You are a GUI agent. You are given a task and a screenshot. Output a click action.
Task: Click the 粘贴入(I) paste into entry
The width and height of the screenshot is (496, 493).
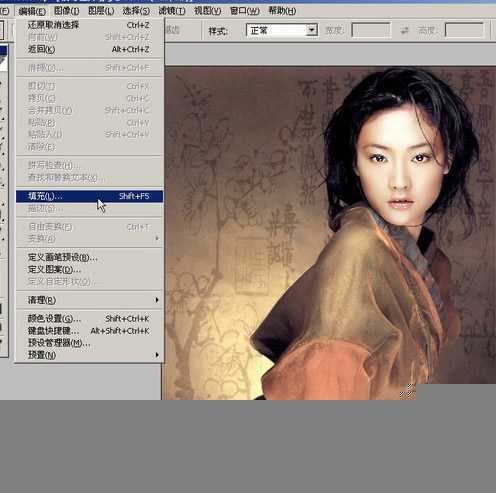89,134
